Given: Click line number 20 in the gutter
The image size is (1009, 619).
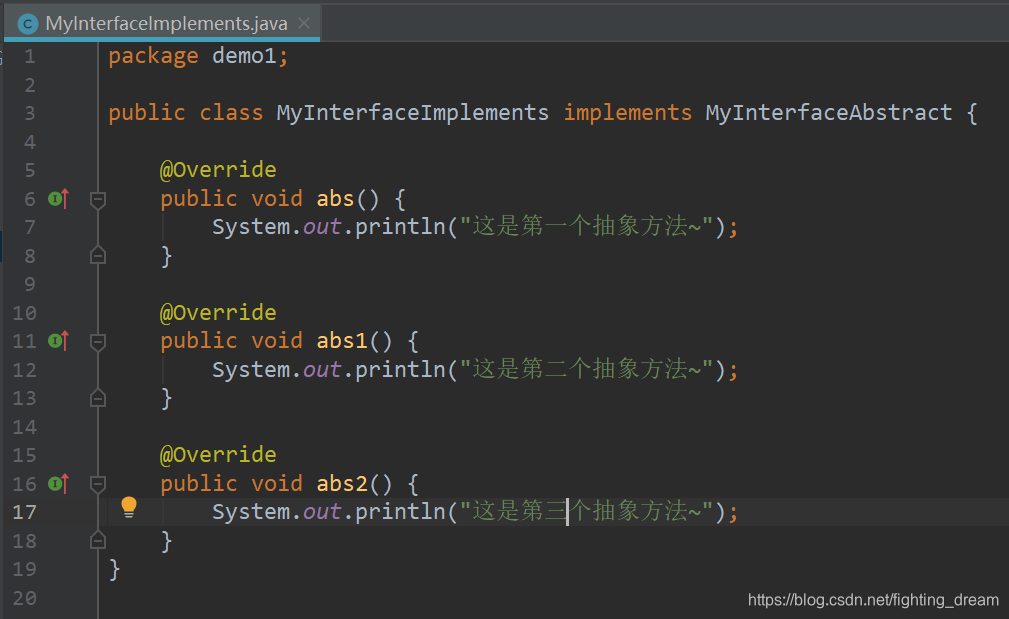Looking at the screenshot, I should point(24,598).
